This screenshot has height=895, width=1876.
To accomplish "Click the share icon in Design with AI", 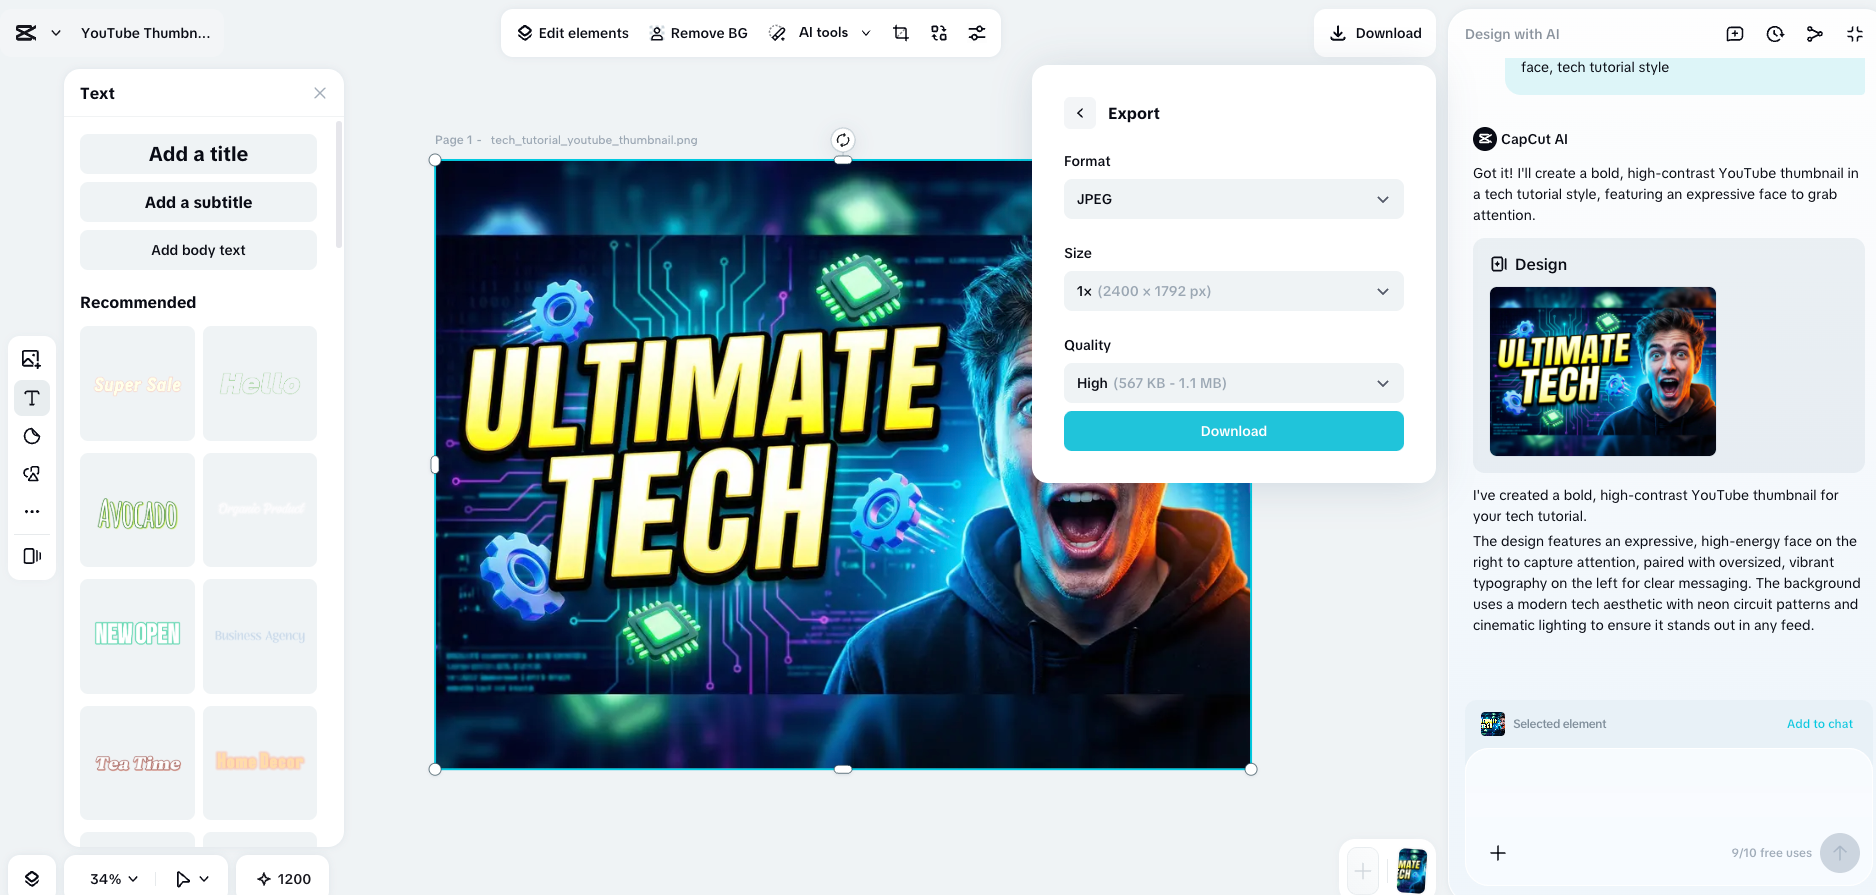I will point(1815,34).
